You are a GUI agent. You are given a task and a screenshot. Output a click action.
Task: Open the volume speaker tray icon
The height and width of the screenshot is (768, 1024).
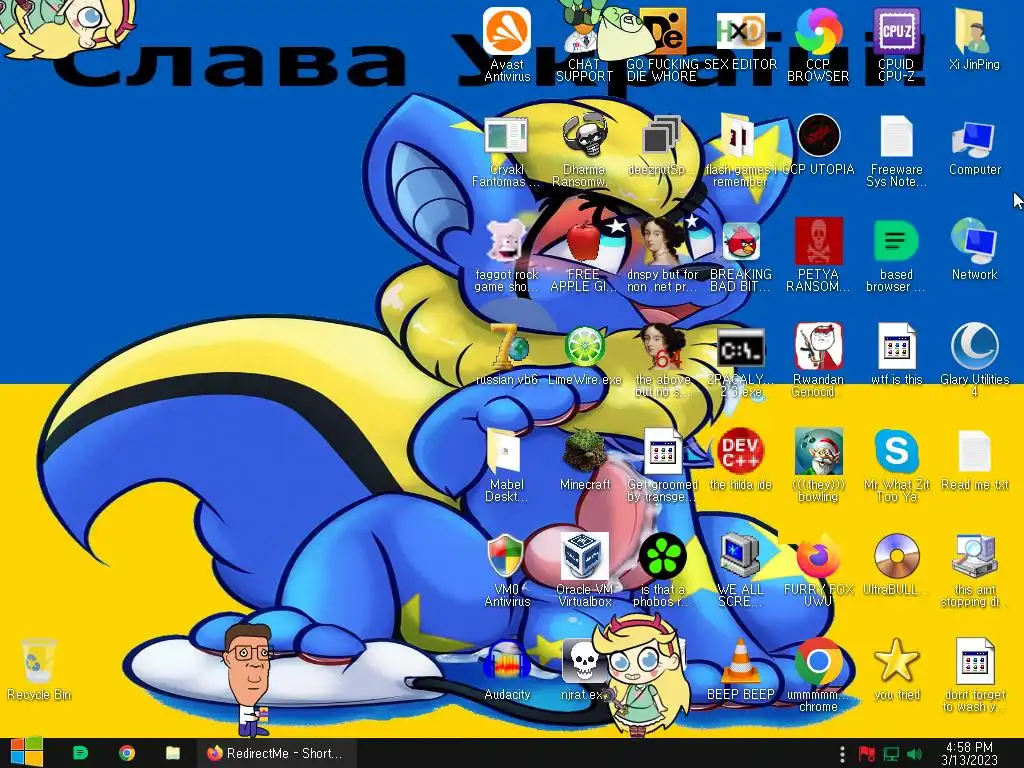(x=915, y=754)
